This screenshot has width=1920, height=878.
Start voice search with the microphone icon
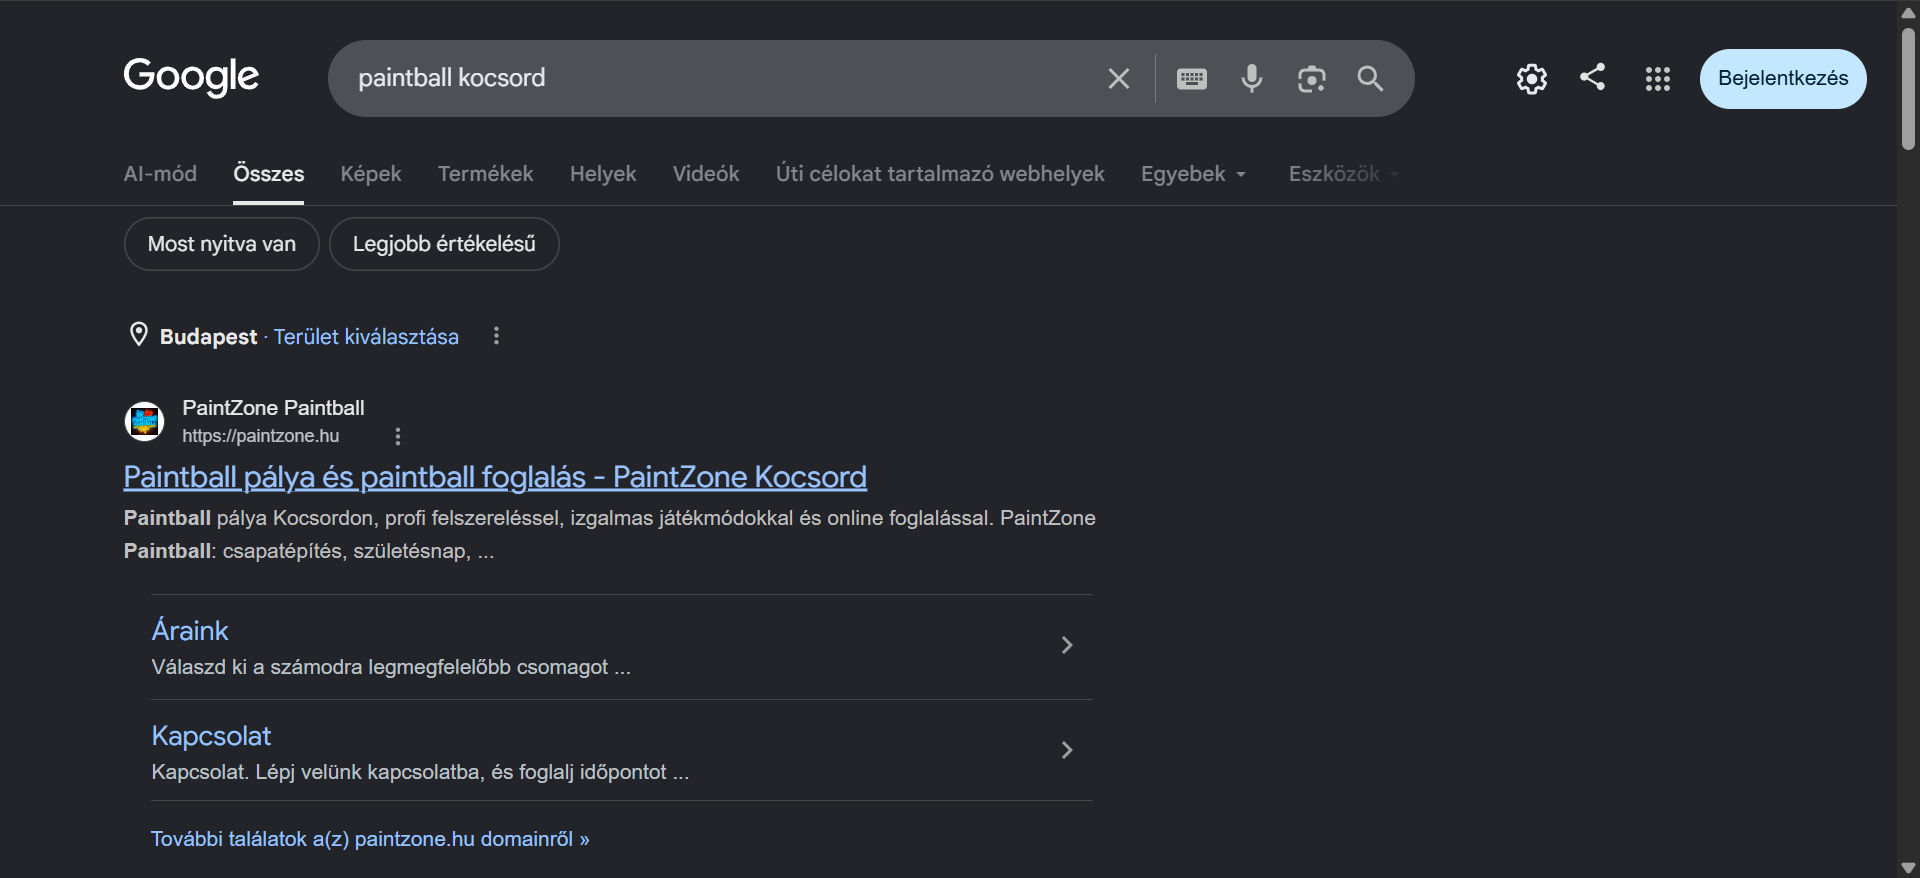pyautogui.click(x=1251, y=78)
